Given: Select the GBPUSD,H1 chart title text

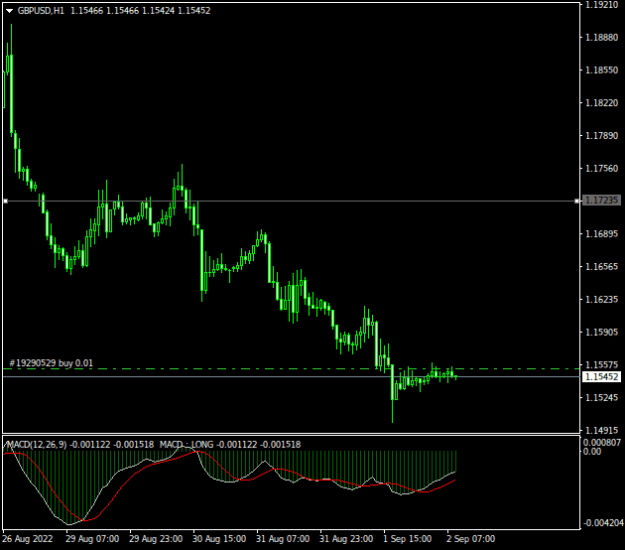Looking at the screenshot, I should [41, 11].
